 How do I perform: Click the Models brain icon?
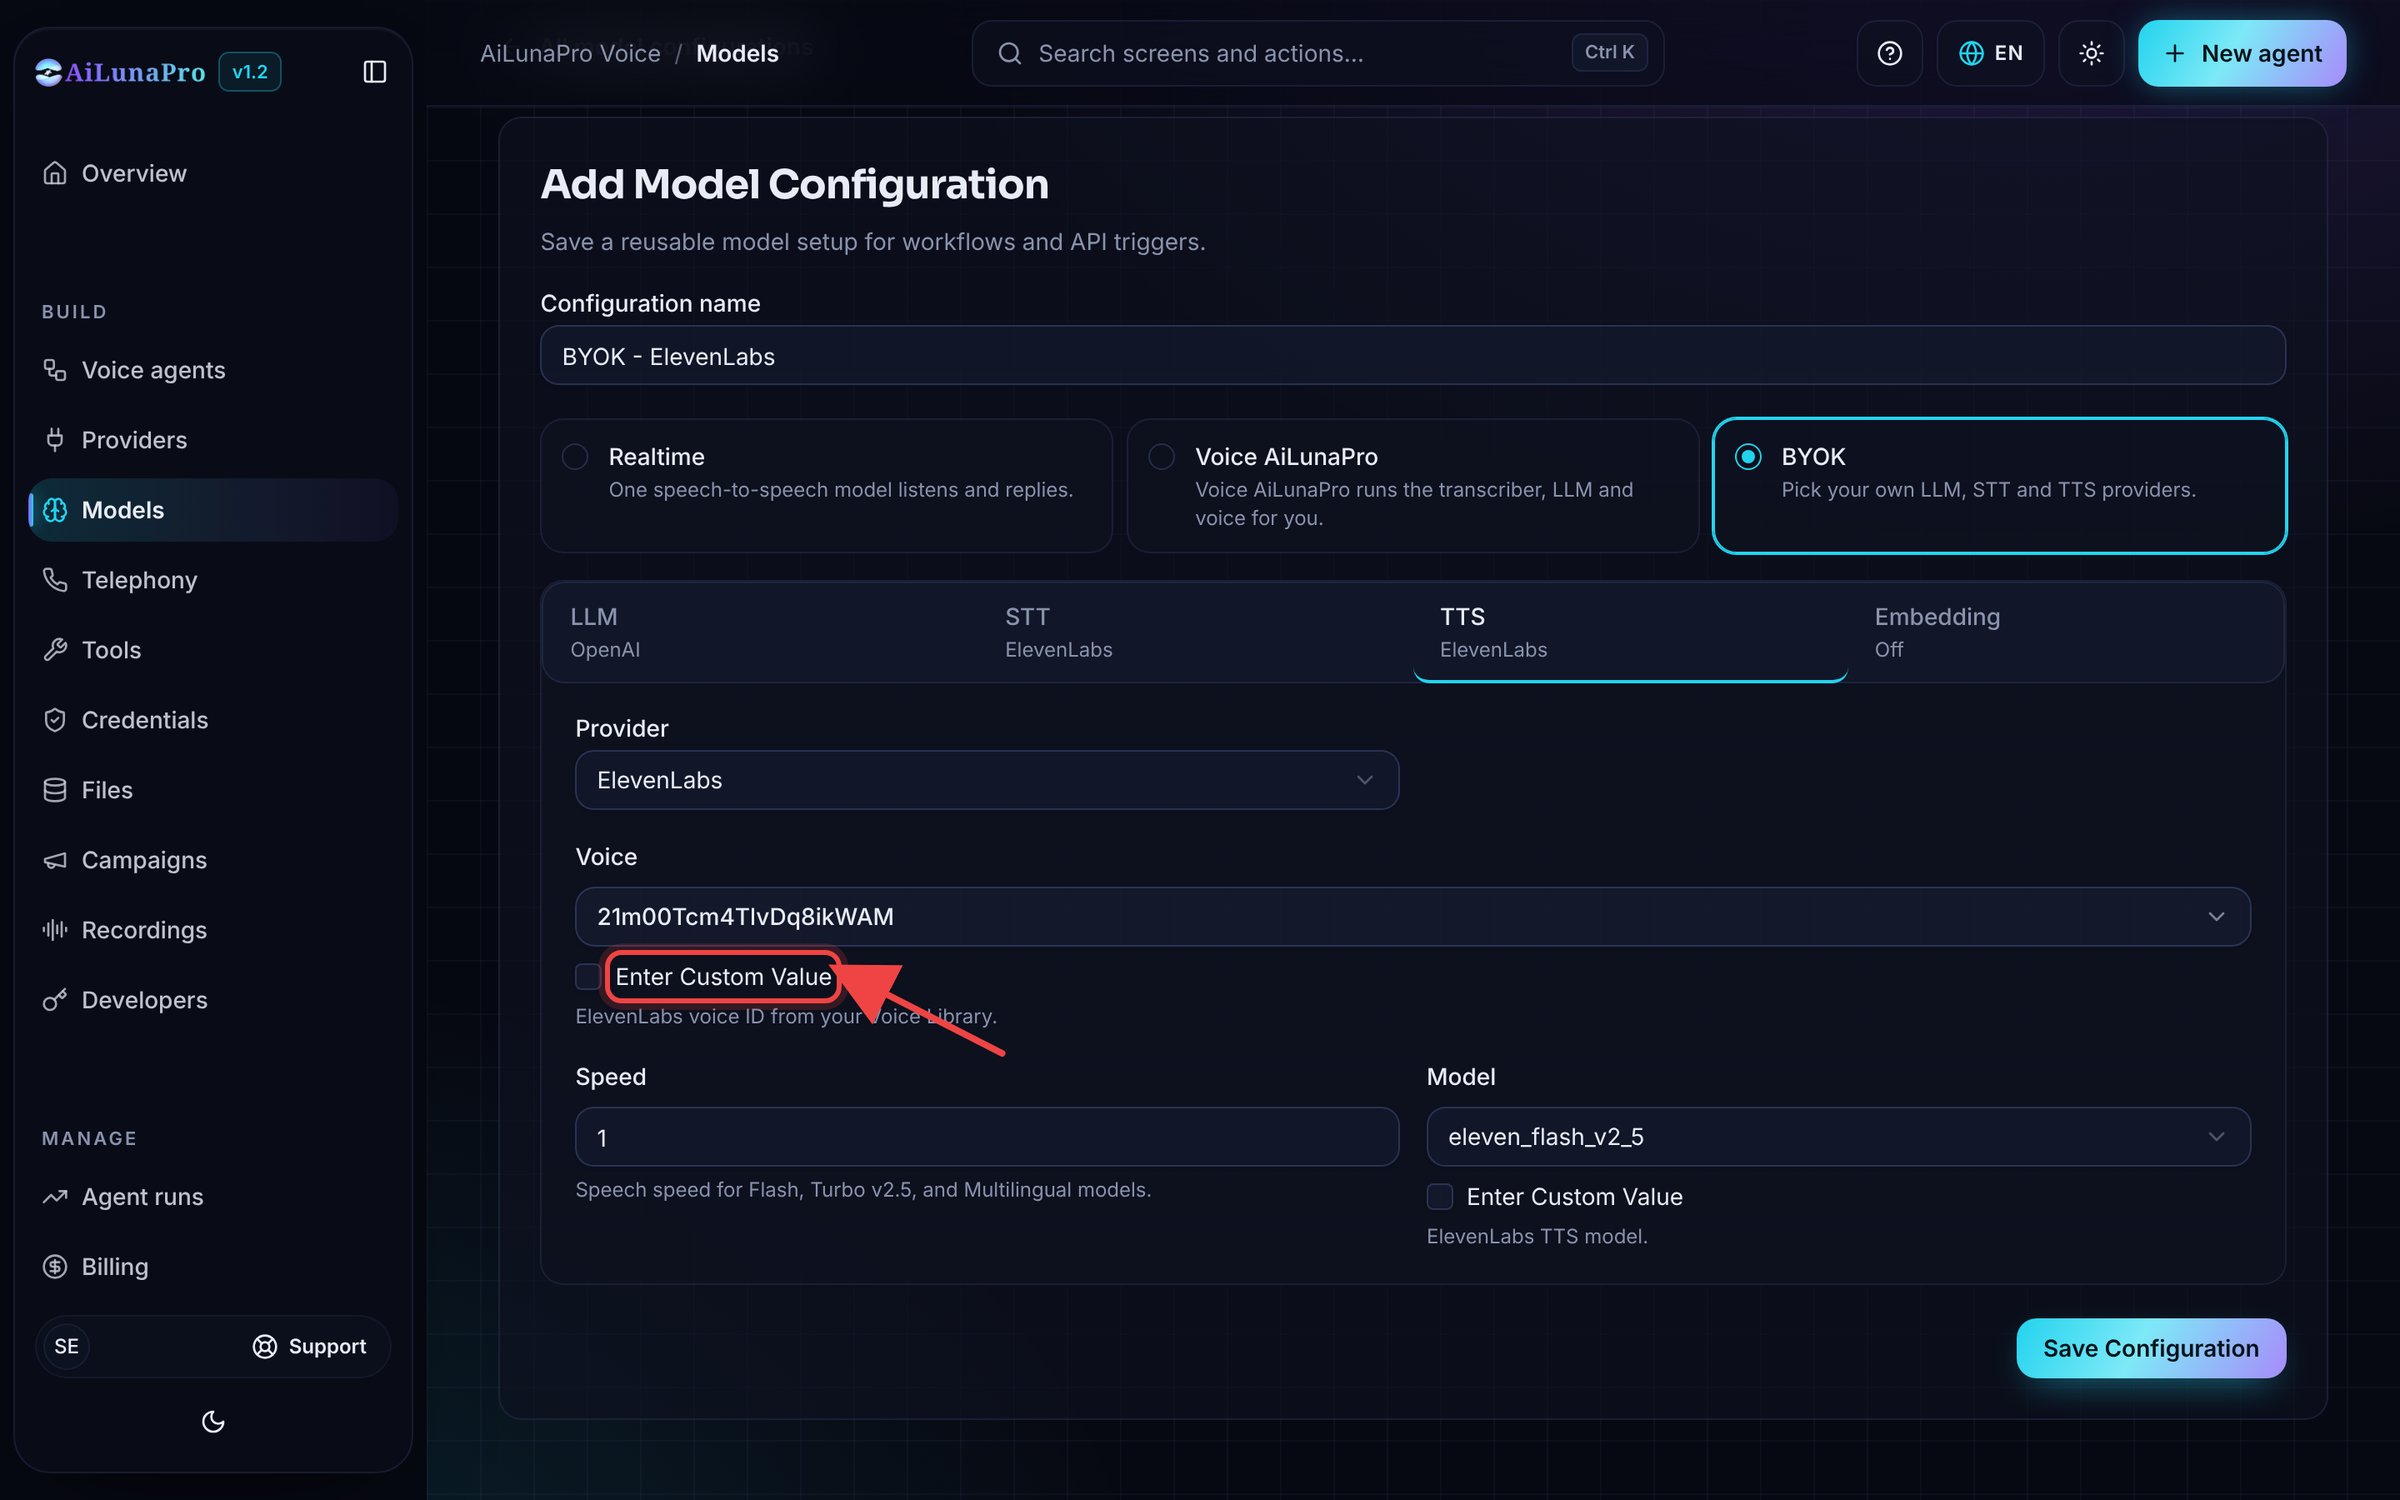[x=55, y=510]
